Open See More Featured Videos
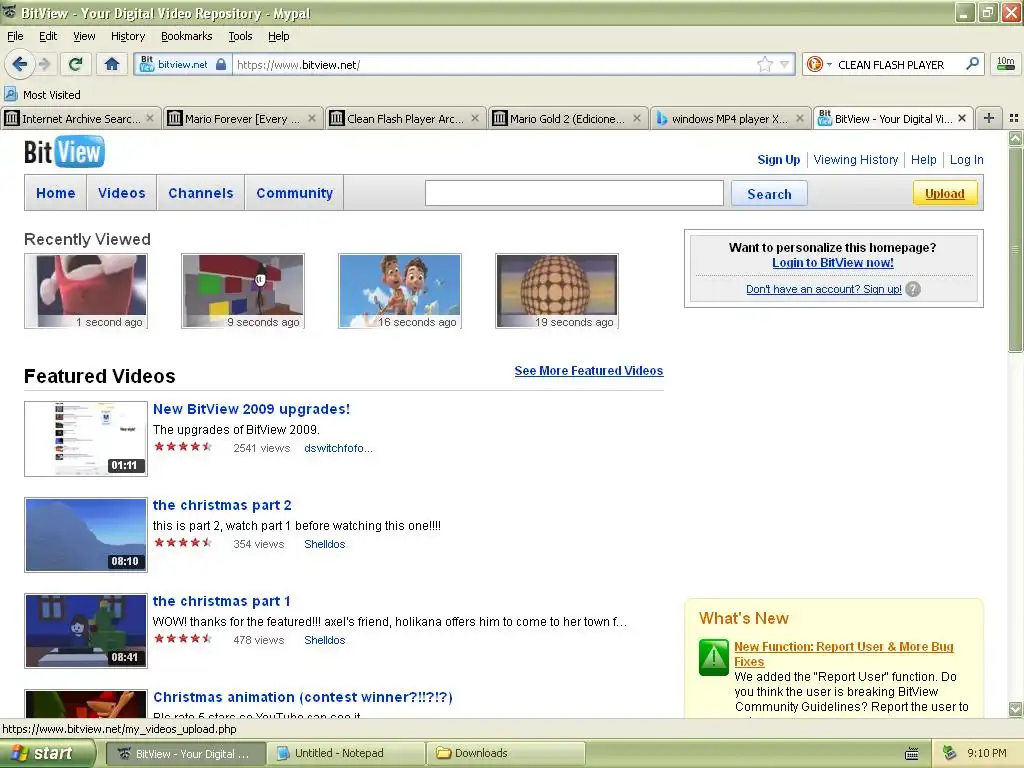1024x768 pixels. click(588, 370)
